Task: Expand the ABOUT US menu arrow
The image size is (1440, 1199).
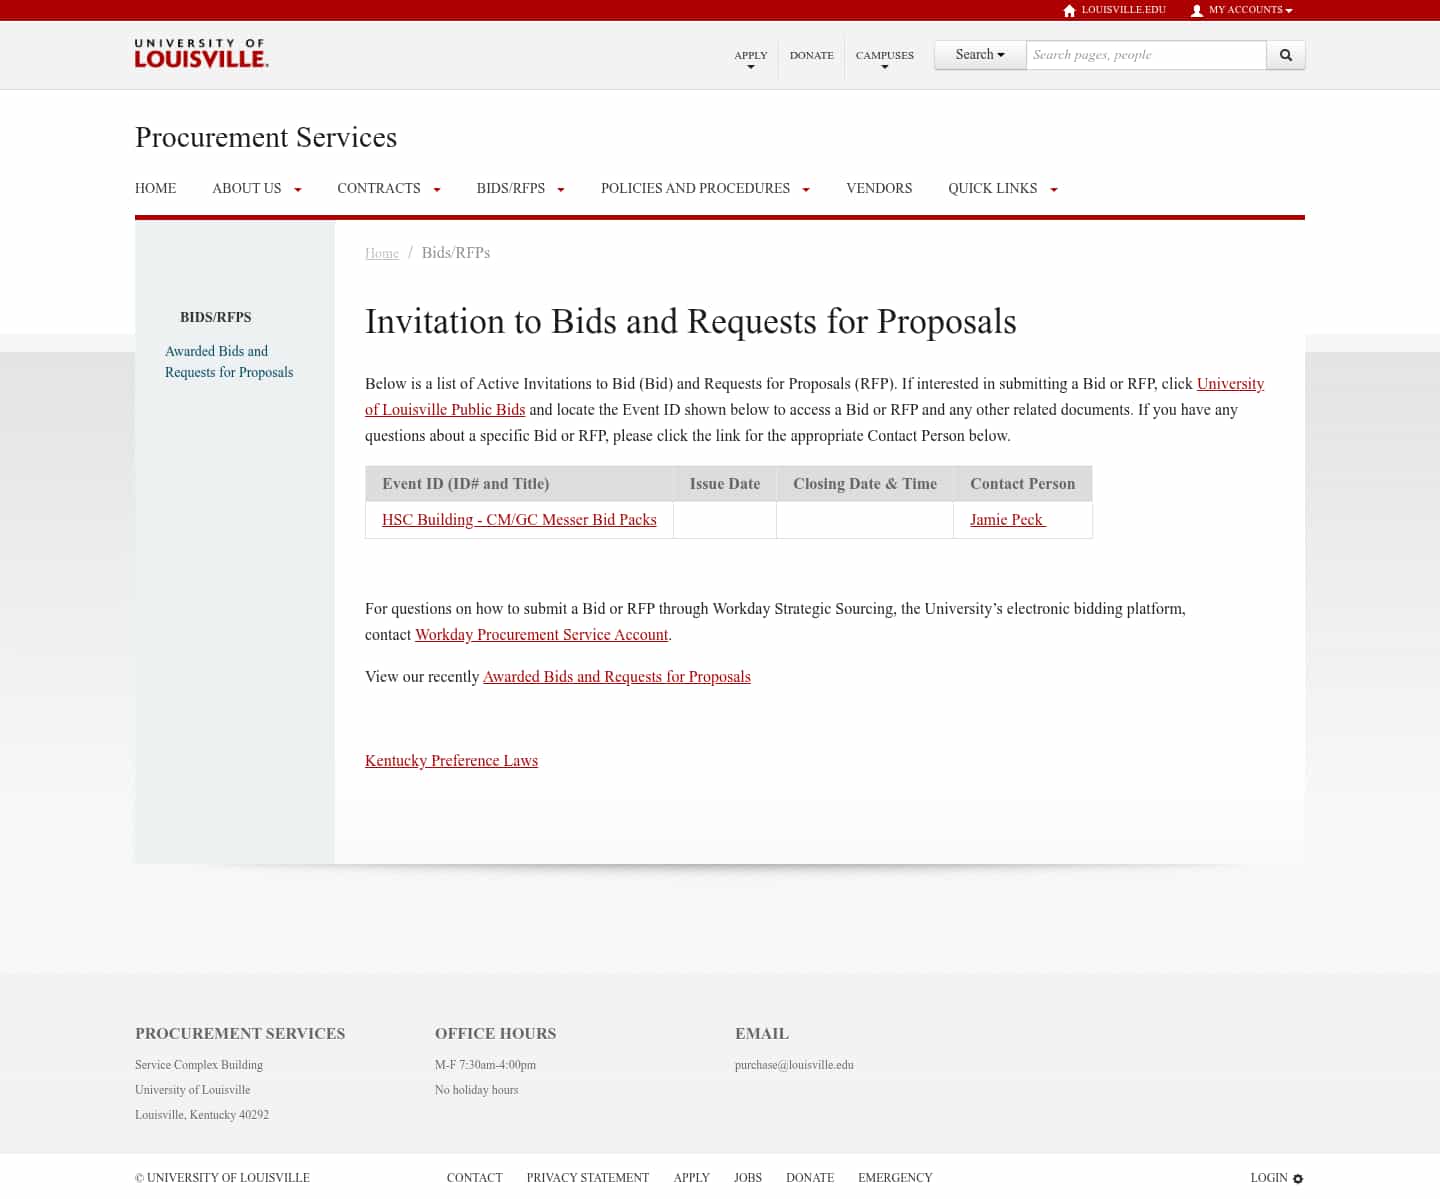Action: 298,189
